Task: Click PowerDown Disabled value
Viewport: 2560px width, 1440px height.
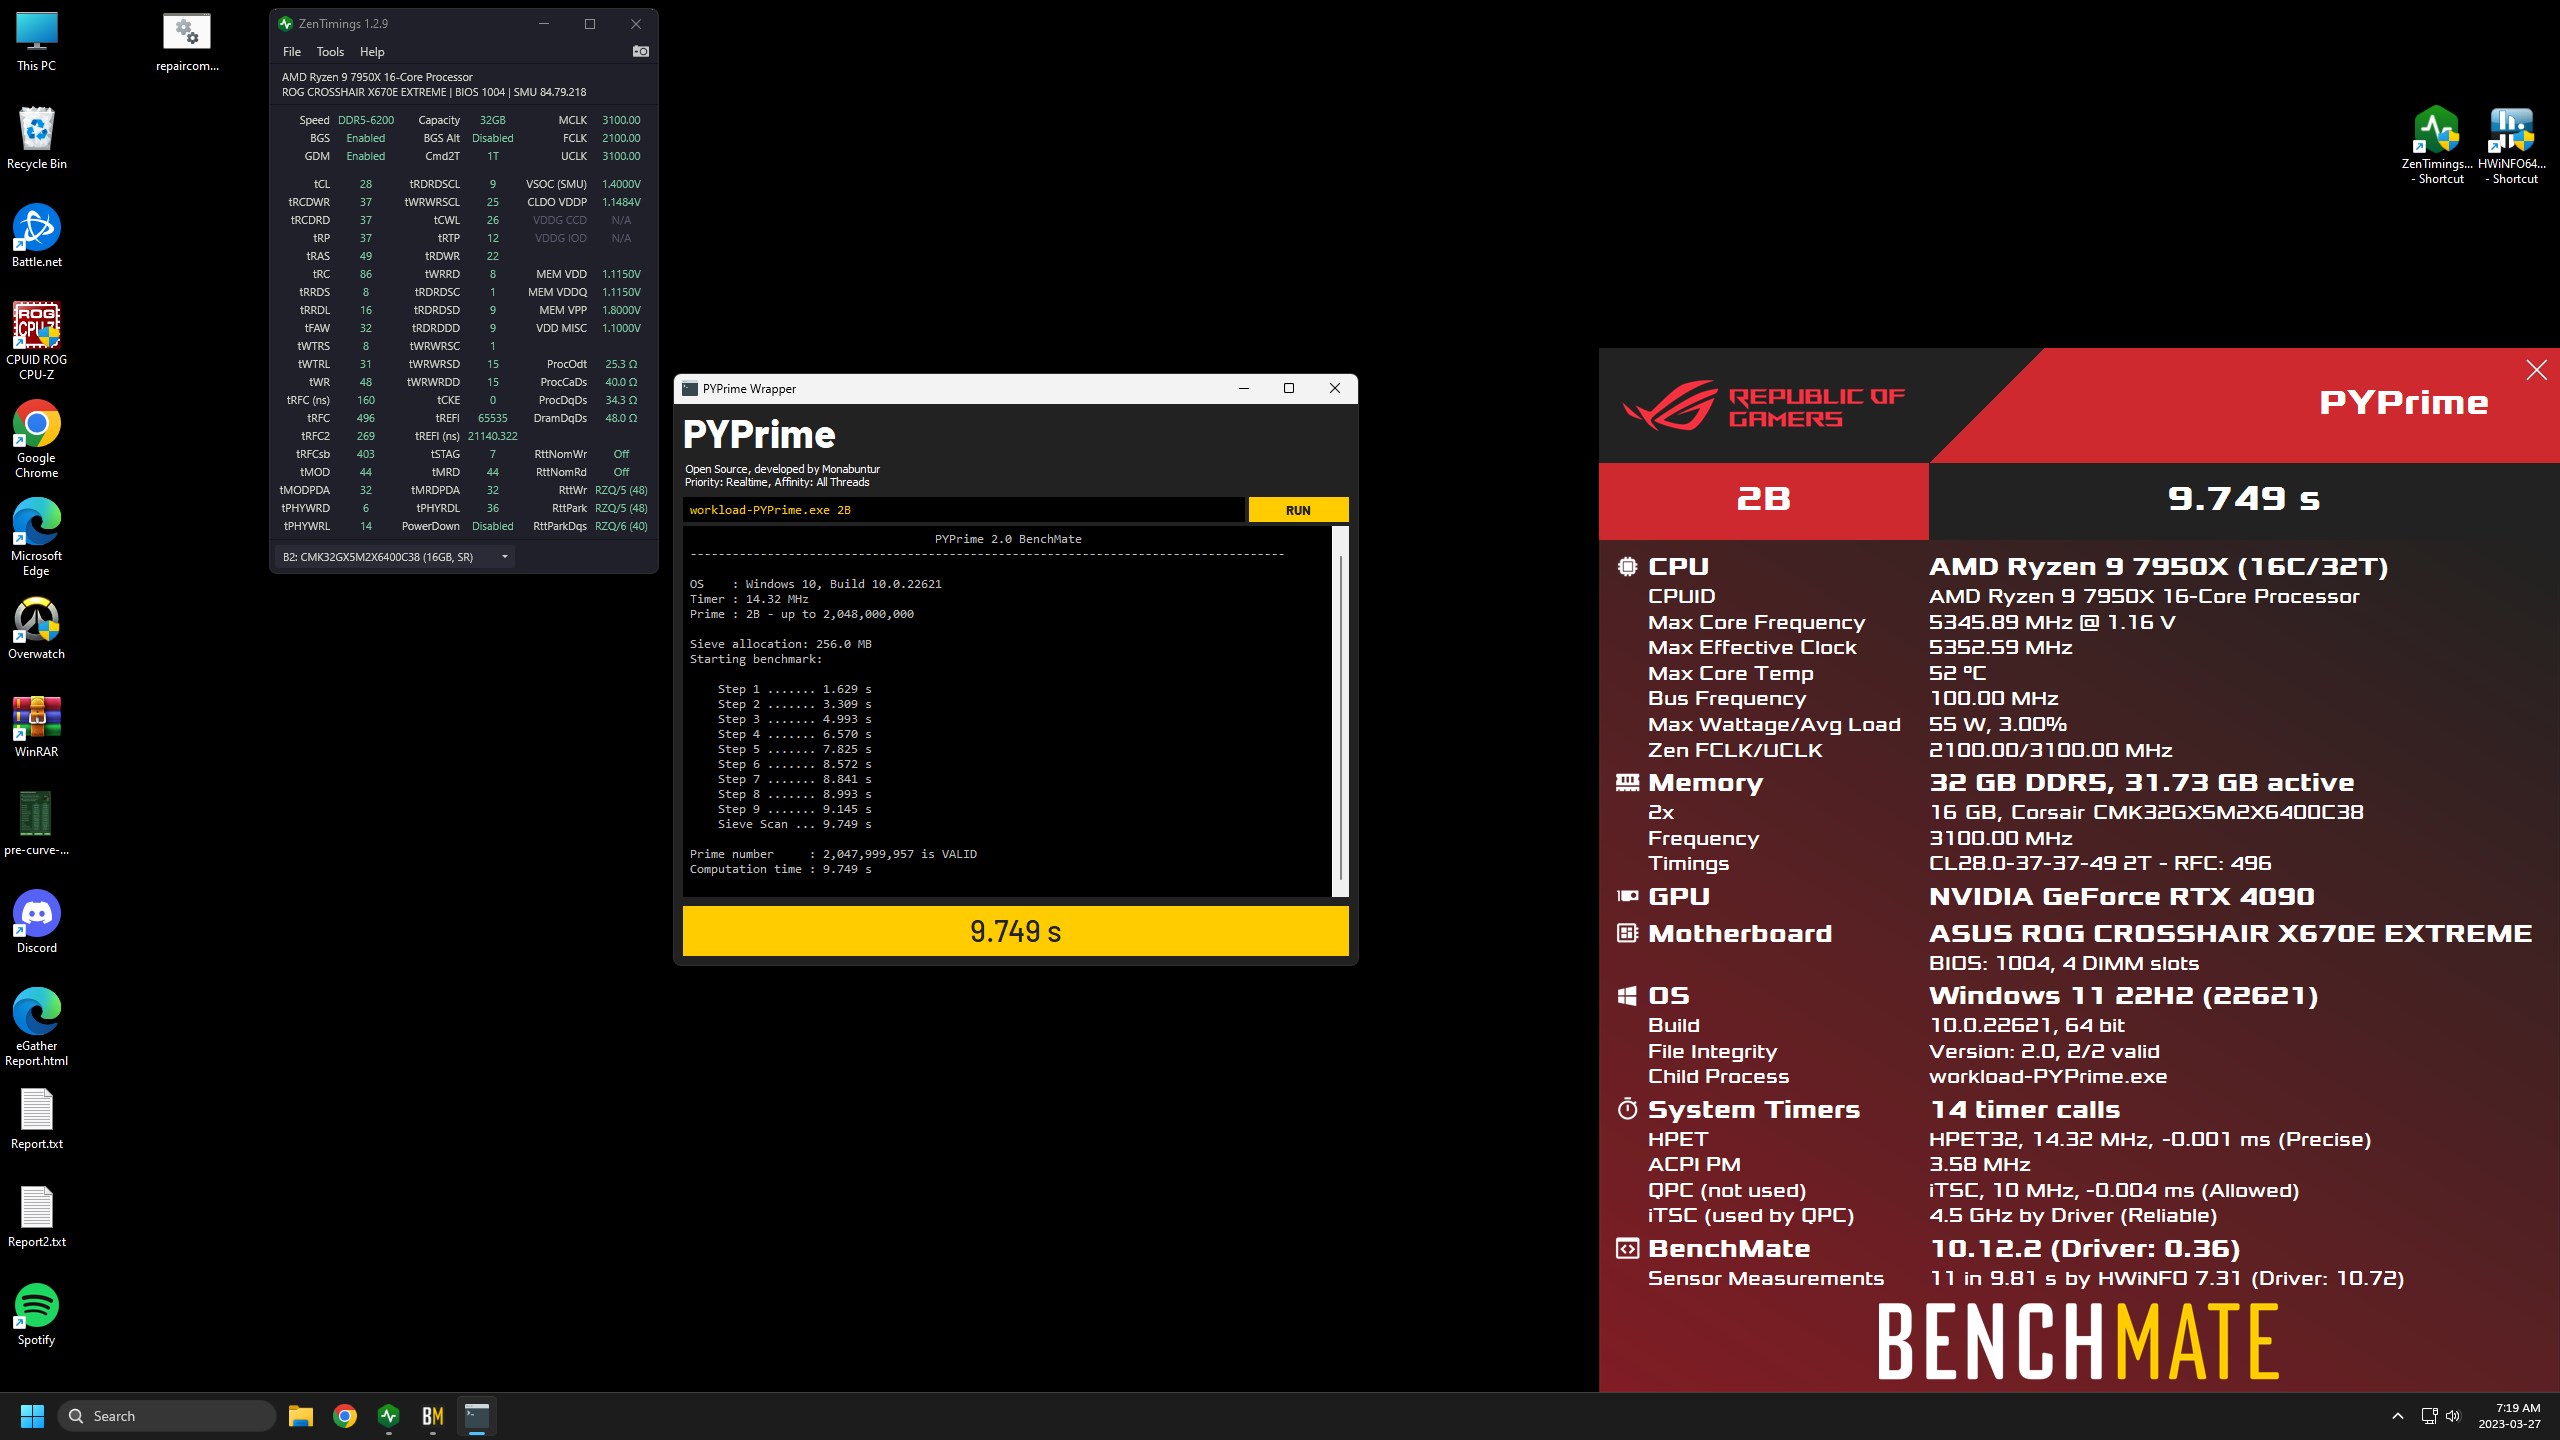Action: point(493,526)
